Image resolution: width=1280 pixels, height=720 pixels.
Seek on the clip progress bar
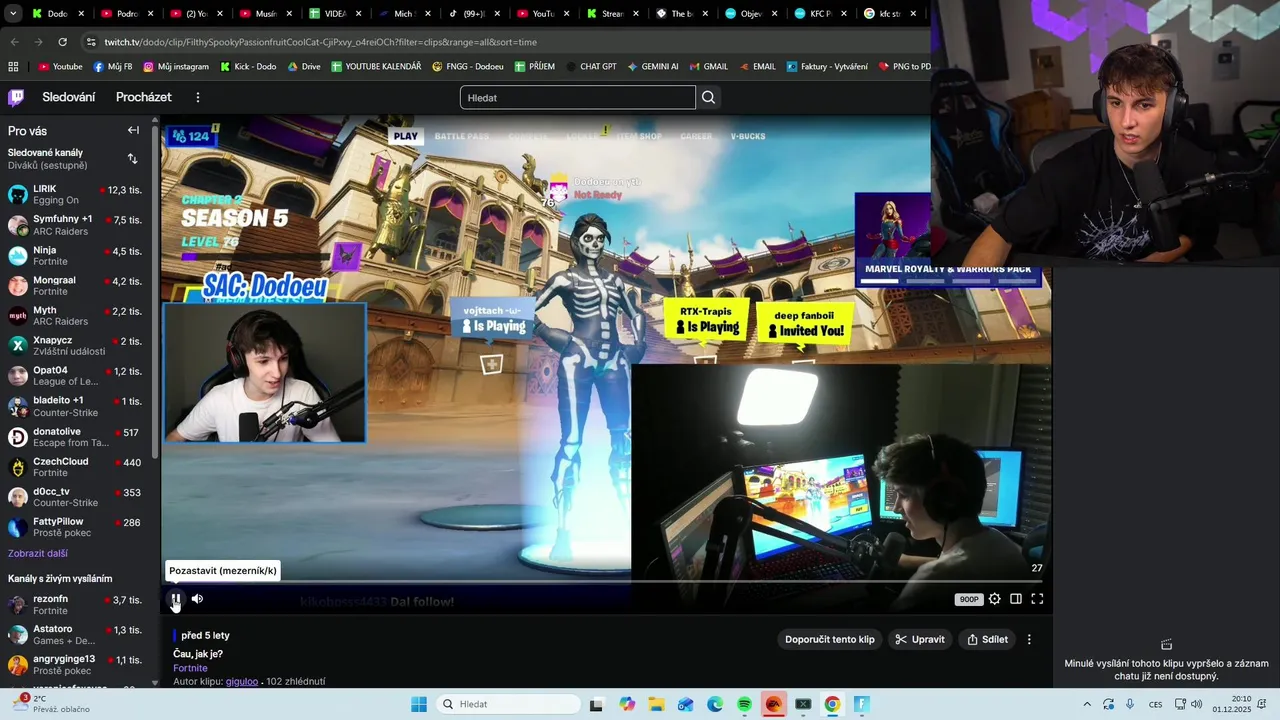[605, 581]
